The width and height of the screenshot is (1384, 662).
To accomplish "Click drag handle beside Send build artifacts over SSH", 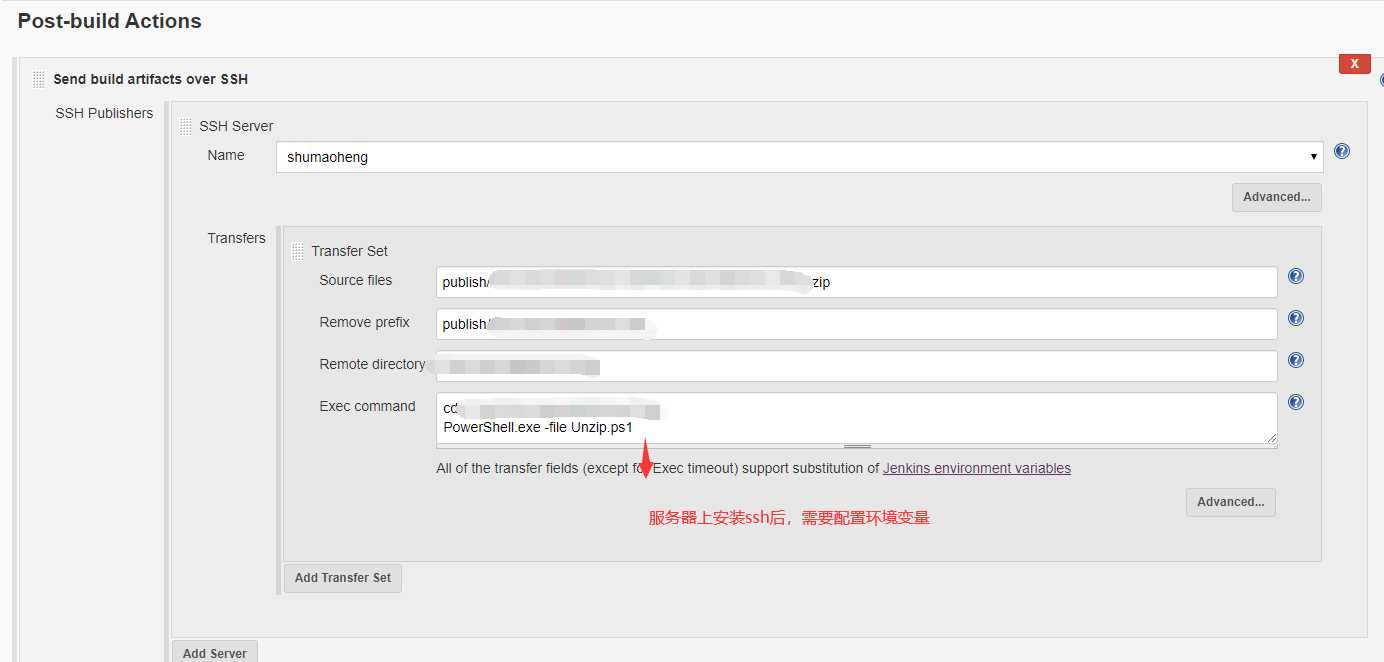I will pos(38,79).
